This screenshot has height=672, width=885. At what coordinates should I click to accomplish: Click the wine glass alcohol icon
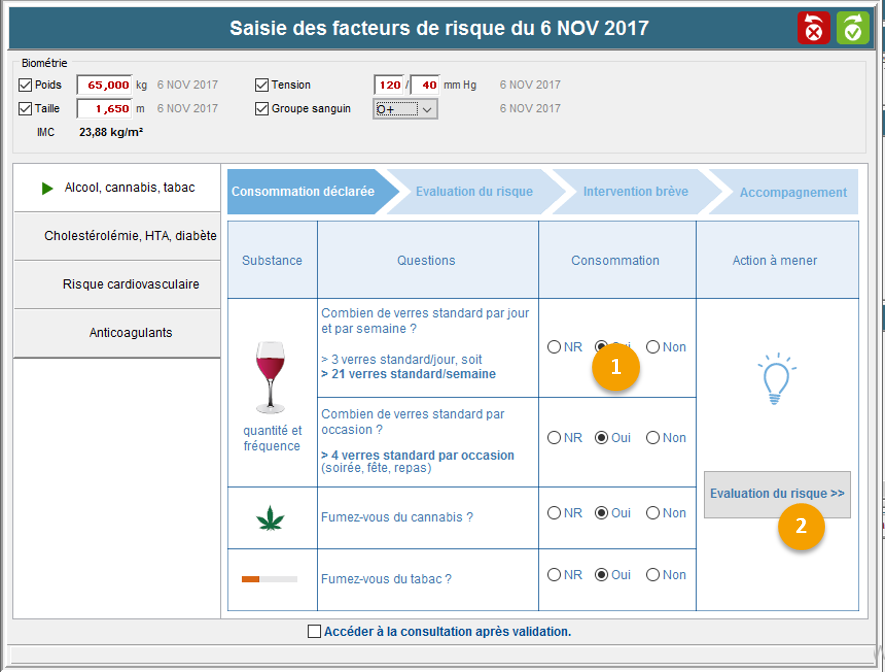click(x=270, y=377)
